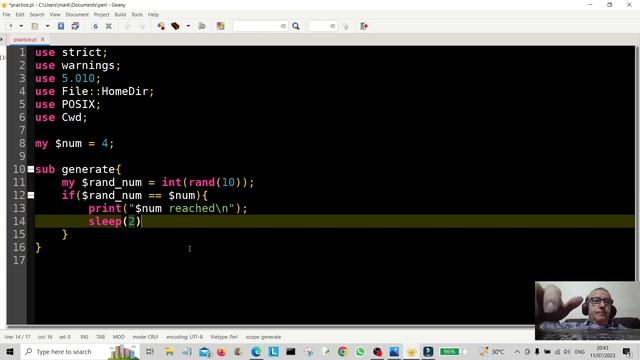Open the Search menu
This screenshot has width=640, height=360.
37,14
